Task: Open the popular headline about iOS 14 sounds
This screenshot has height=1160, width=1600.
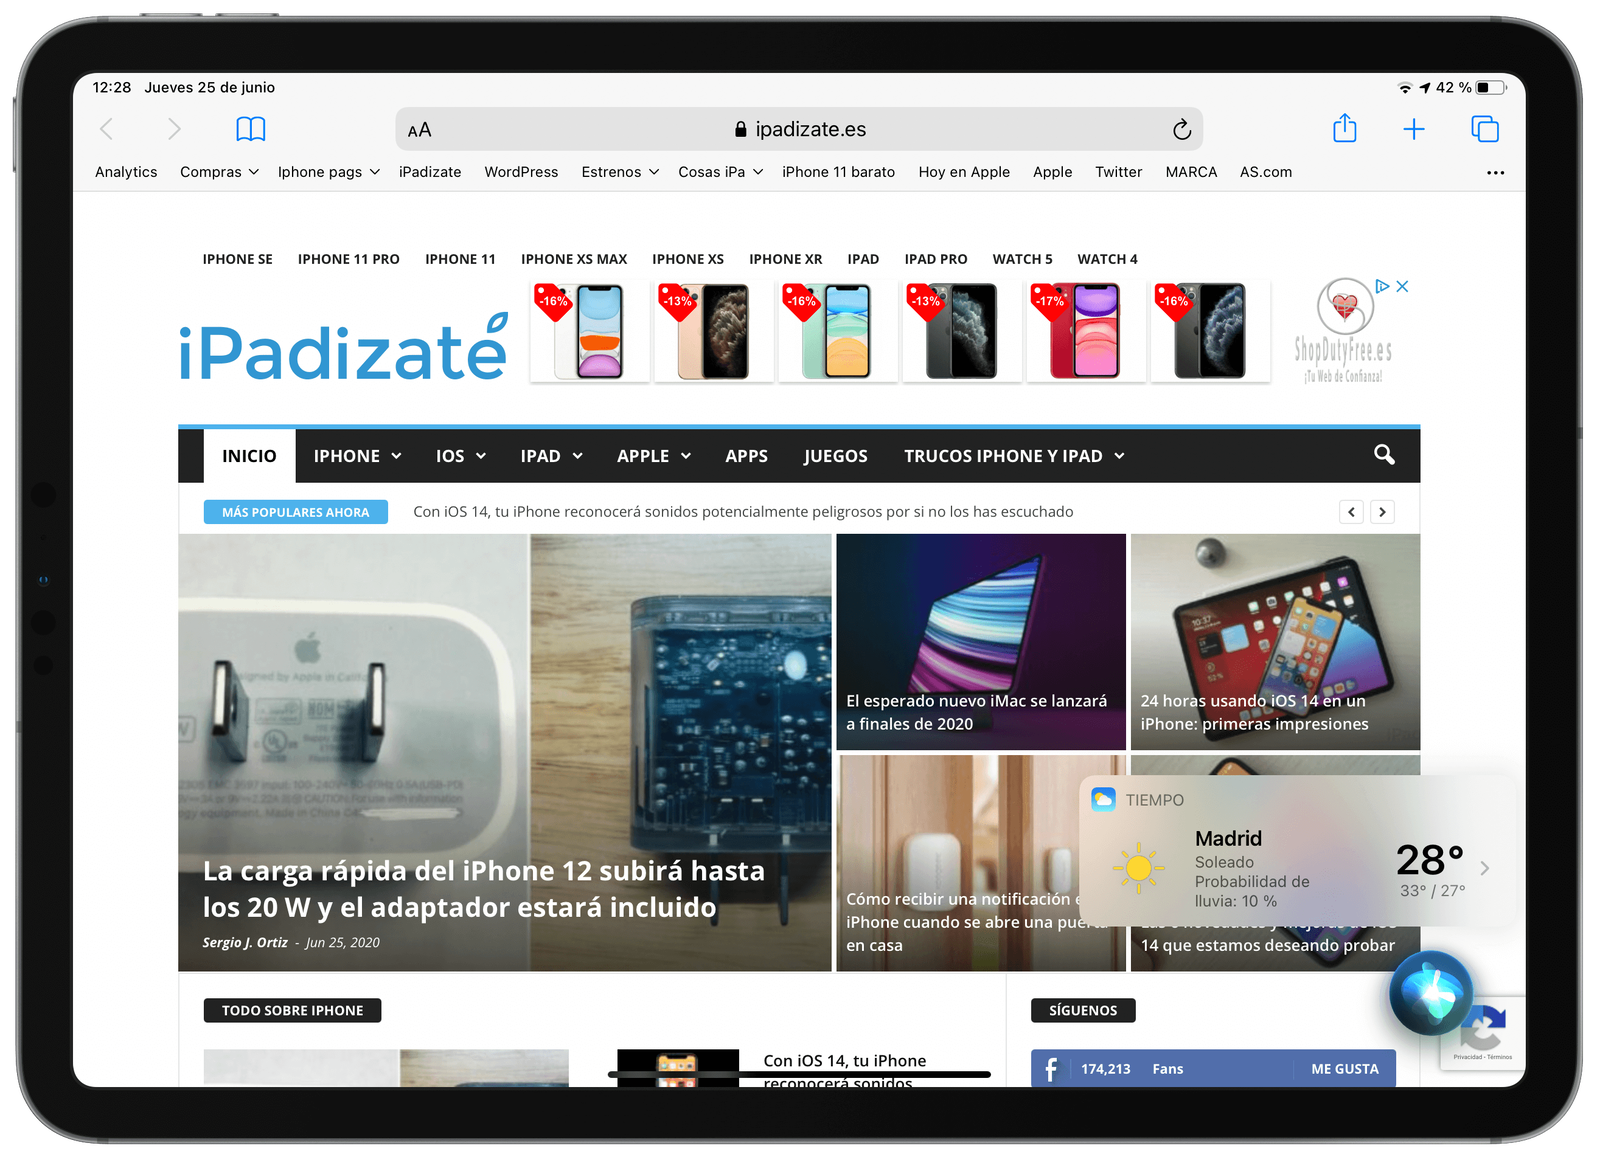Action: pyautogui.click(x=743, y=512)
